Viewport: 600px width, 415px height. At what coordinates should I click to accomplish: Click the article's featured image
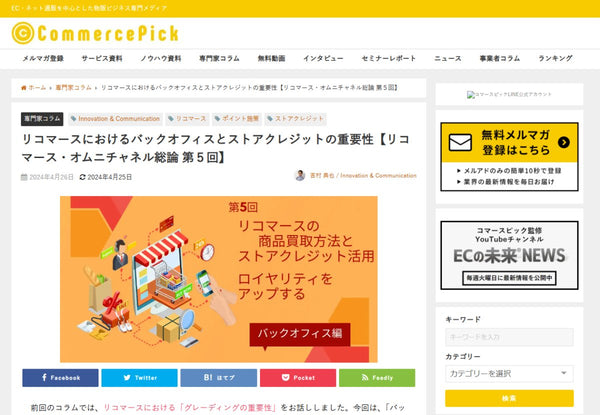(218, 279)
